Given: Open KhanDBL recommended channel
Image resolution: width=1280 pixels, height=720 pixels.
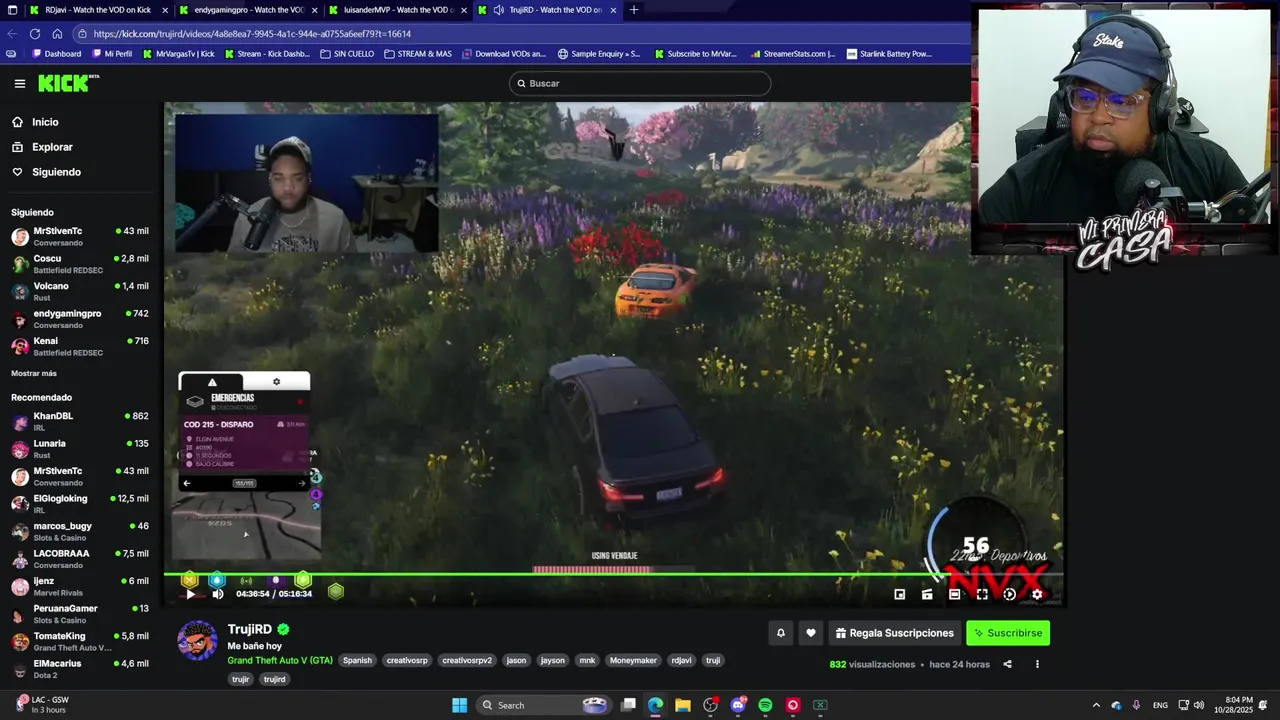Looking at the screenshot, I should [x=80, y=421].
